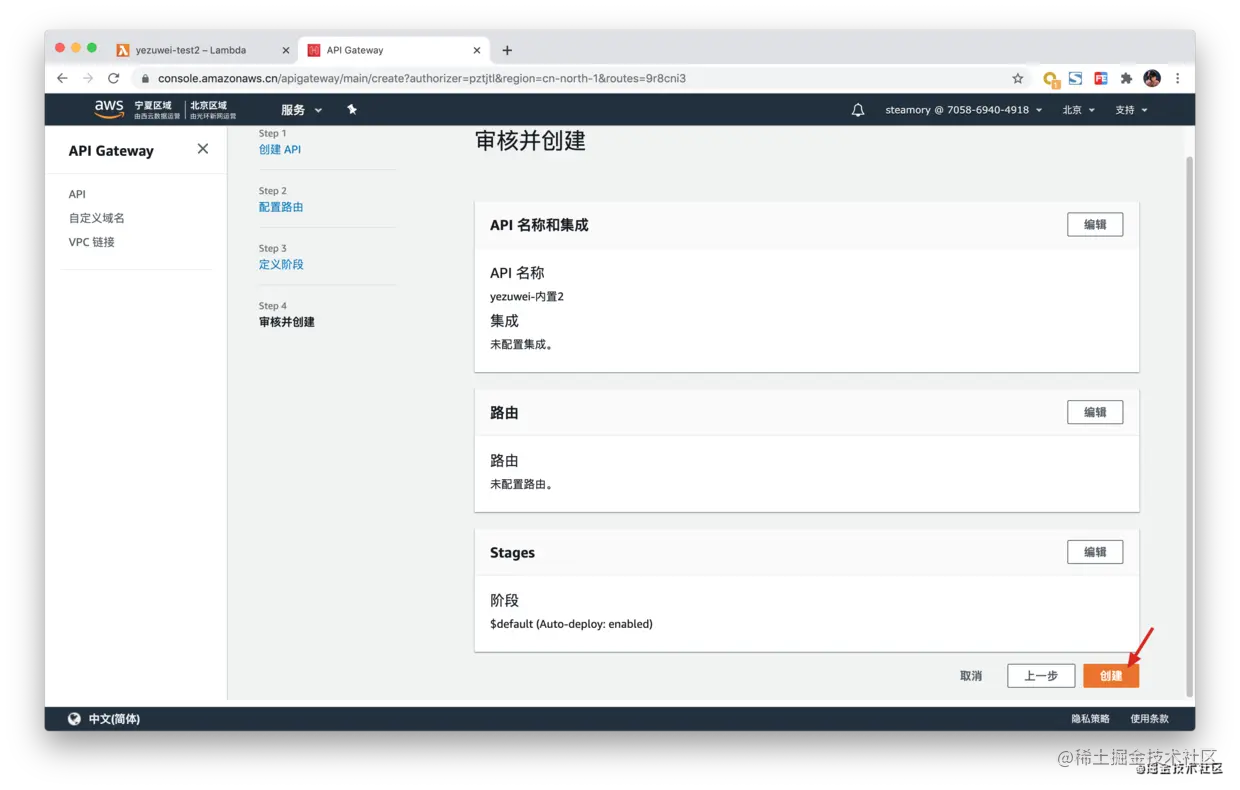1240x790 pixels.
Task: Edit the Stages section
Action: [1095, 552]
